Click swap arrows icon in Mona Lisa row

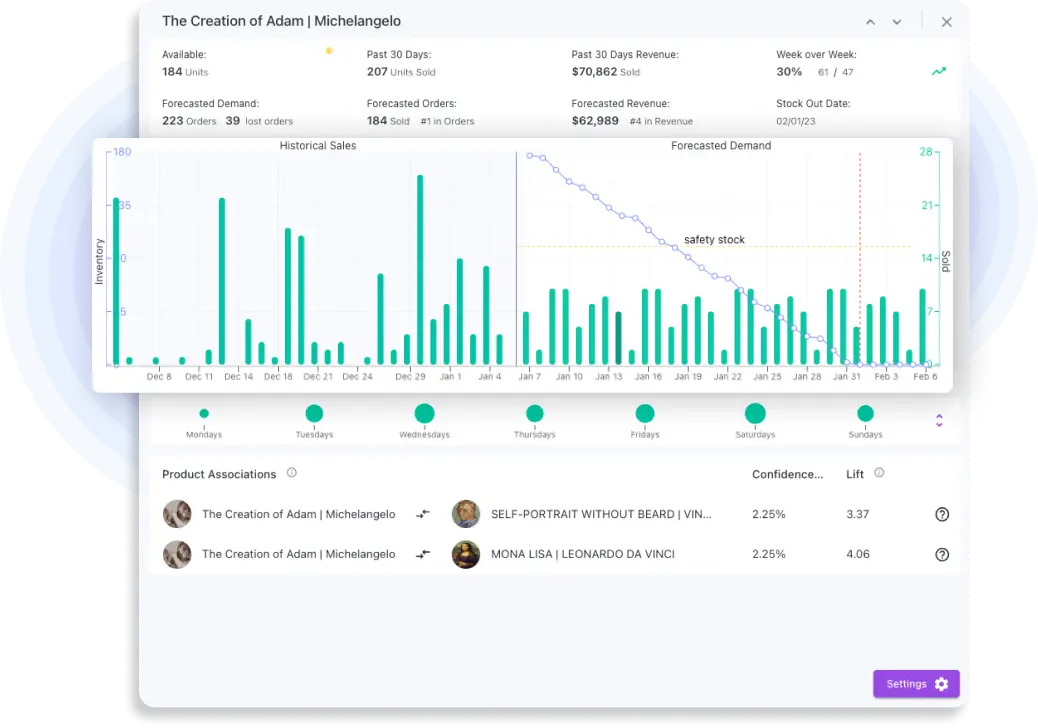pyautogui.click(x=423, y=554)
